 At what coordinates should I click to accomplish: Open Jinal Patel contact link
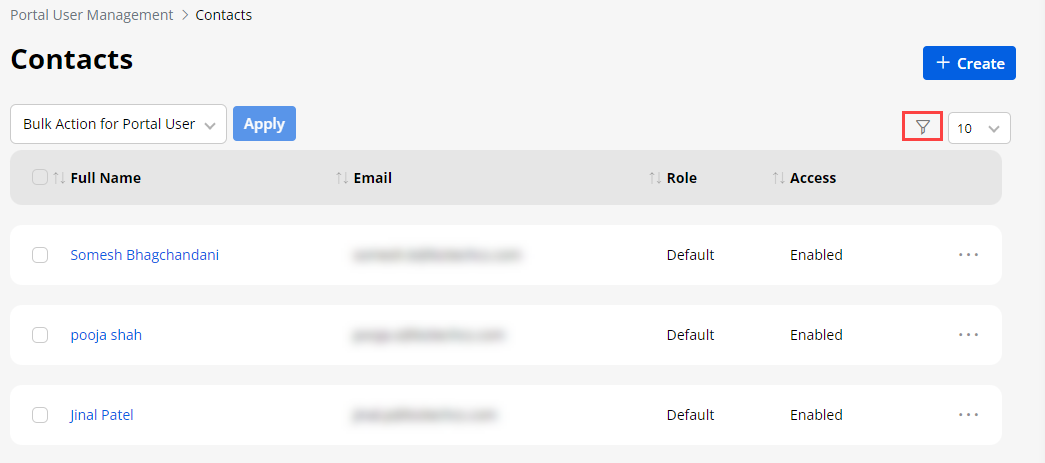pyautogui.click(x=102, y=415)
